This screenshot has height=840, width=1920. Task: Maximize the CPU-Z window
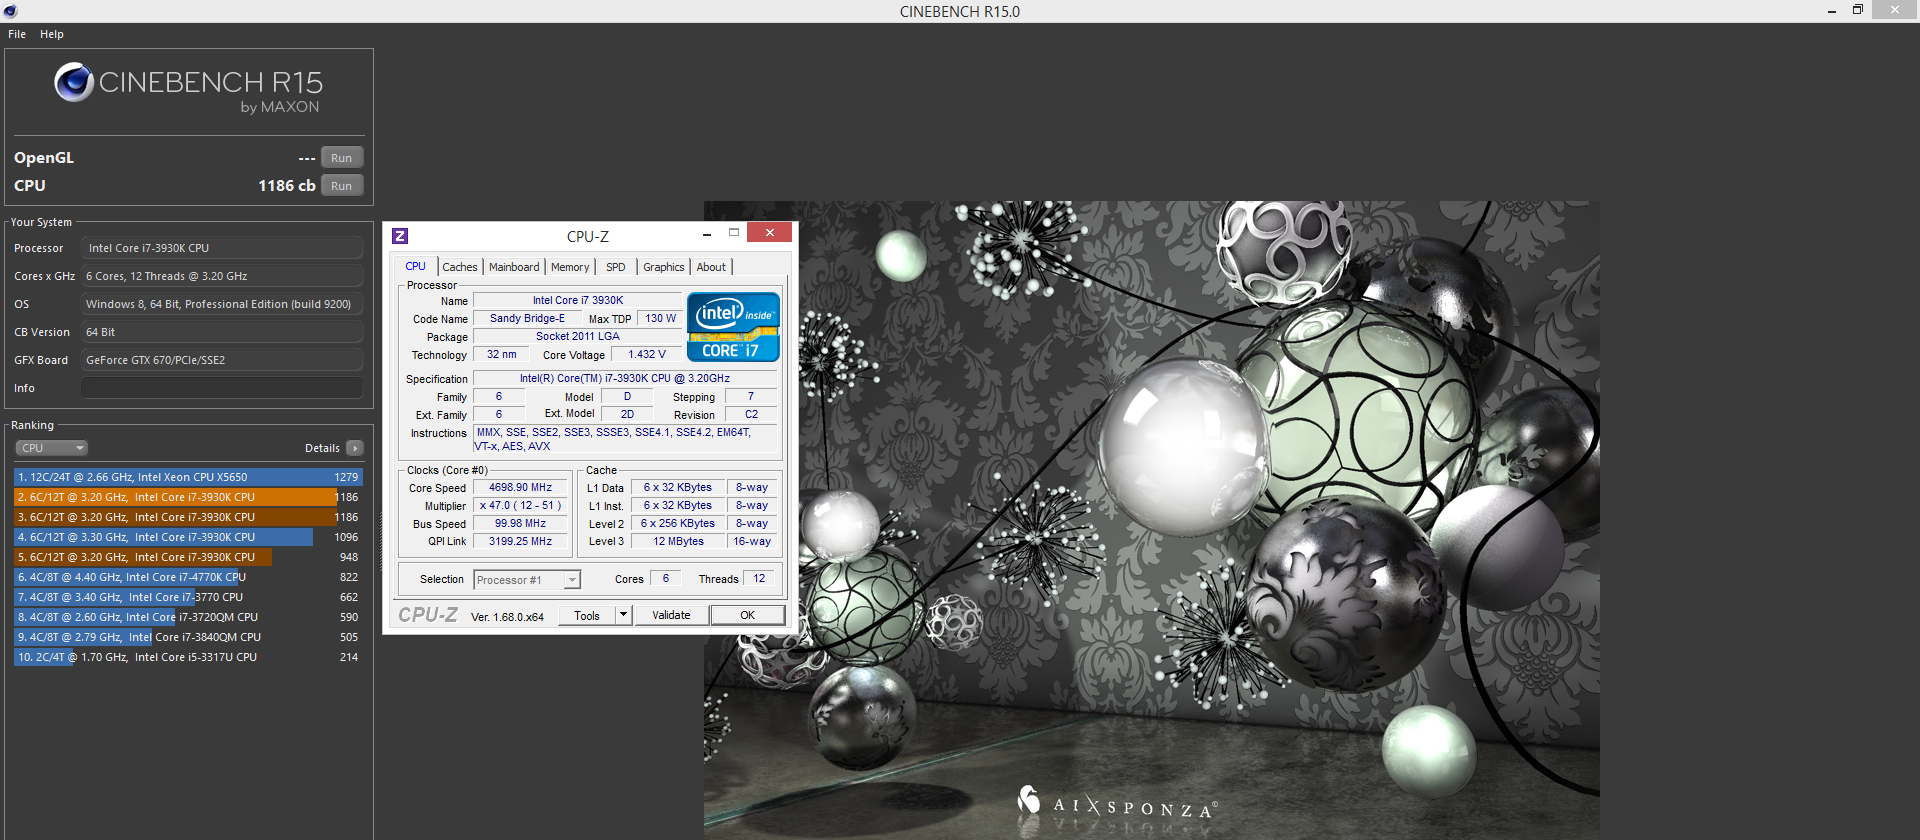(733, 232)
